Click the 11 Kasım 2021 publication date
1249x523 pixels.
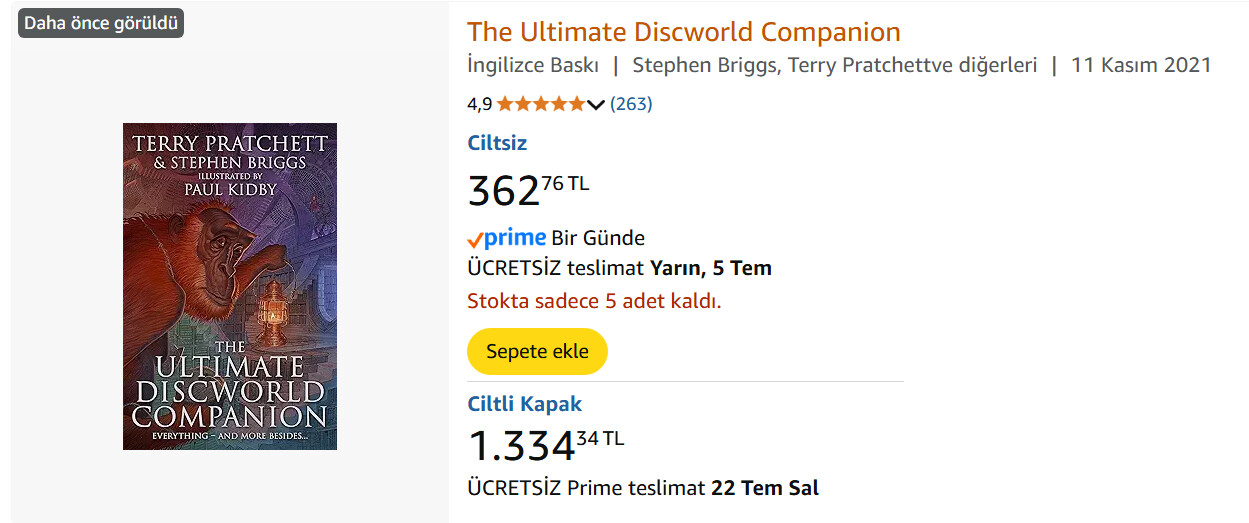(x=1141, y=65)
